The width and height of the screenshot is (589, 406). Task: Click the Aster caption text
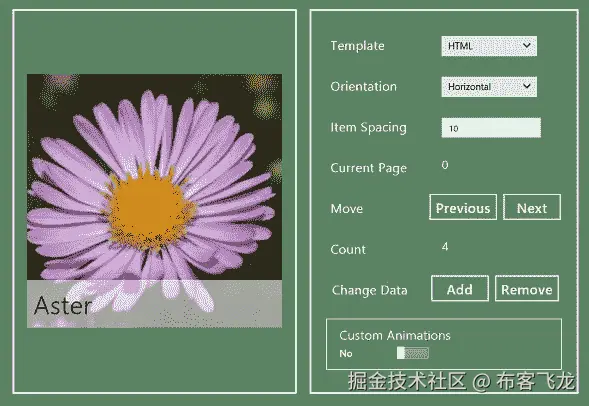pyautogui.click(x=62, y=306)
